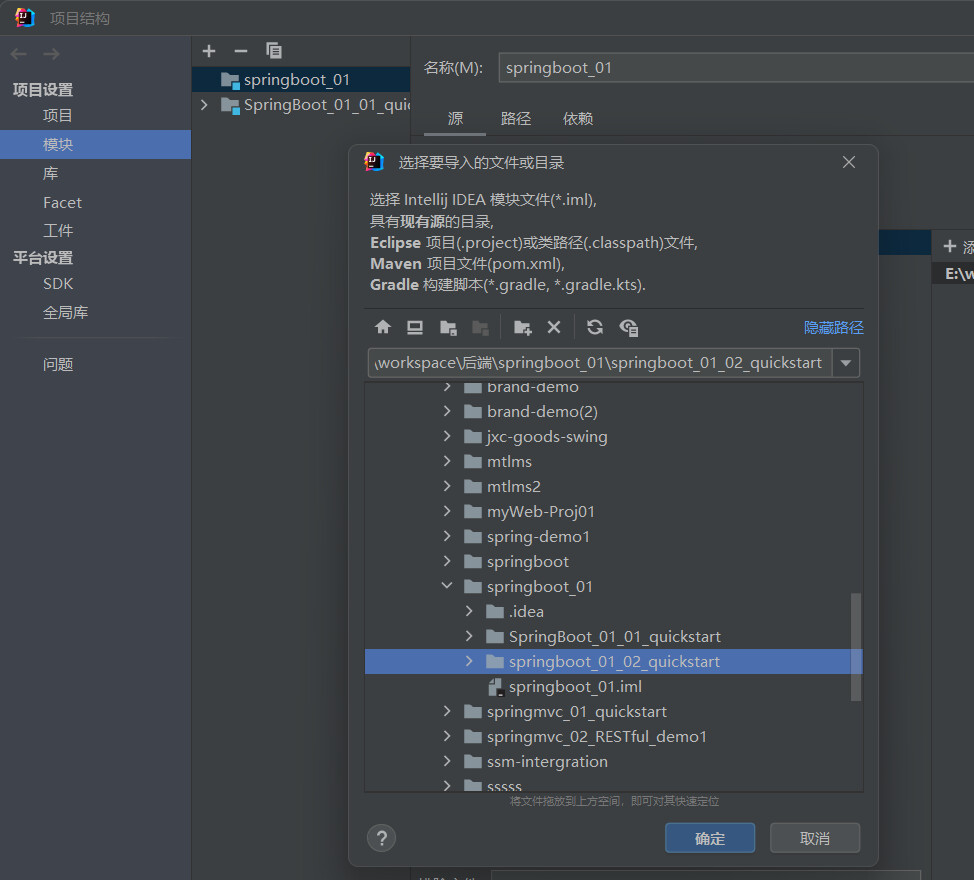Image resolution: width=974 pixels, height=880 pixels.
Task: Open 问题 in the sidebar
Action: (58, 365)
